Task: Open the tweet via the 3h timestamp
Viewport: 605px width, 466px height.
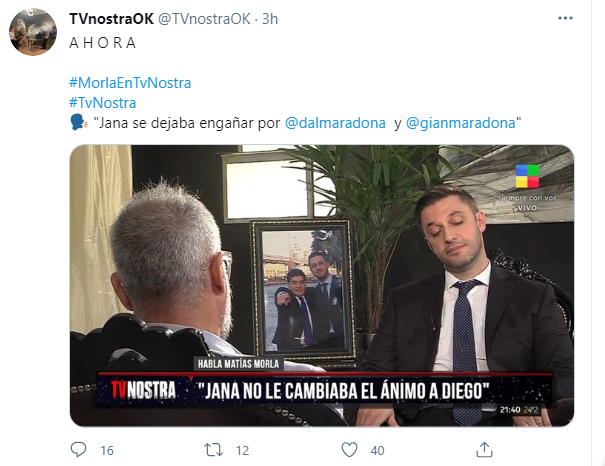Action: pos(270,19)
